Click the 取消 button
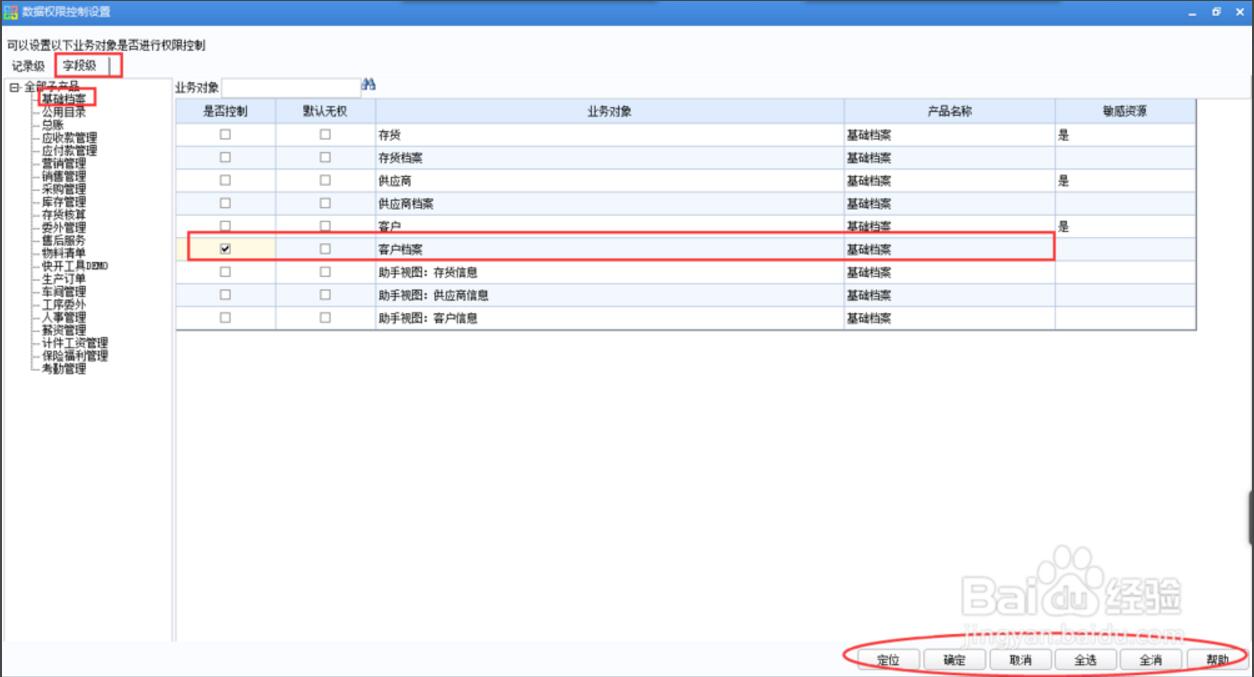 click(x=1020, y=660)
